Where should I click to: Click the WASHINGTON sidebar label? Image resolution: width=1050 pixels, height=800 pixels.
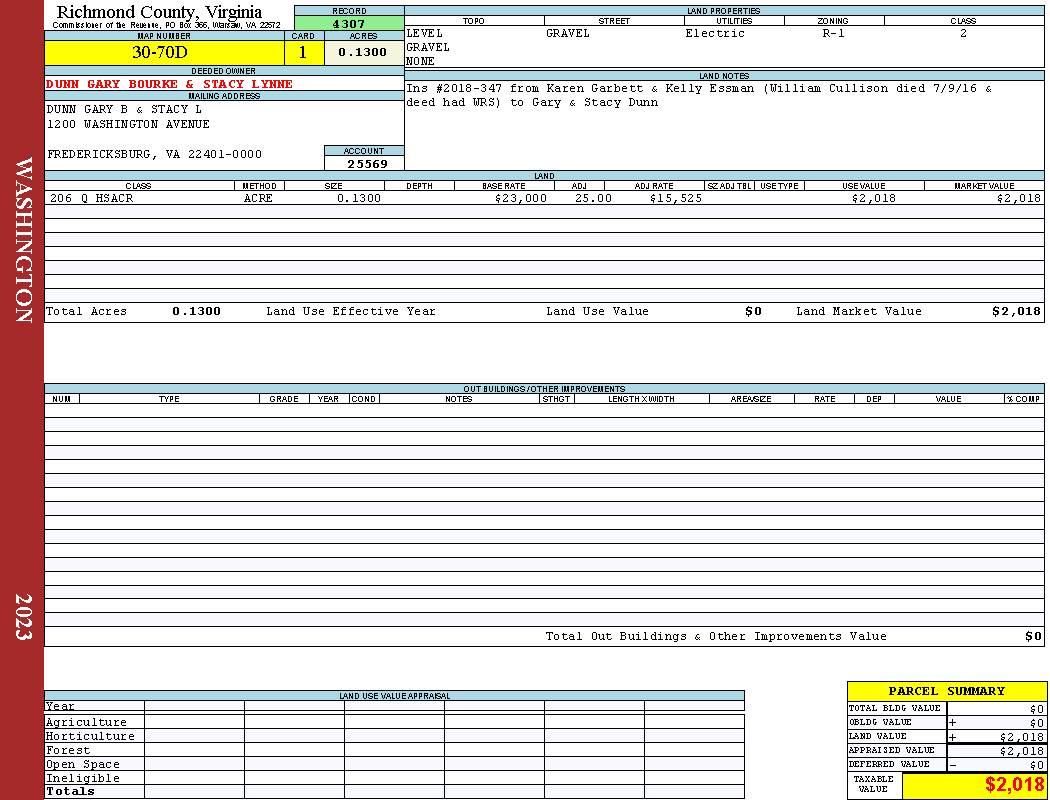tap(23, 240)
